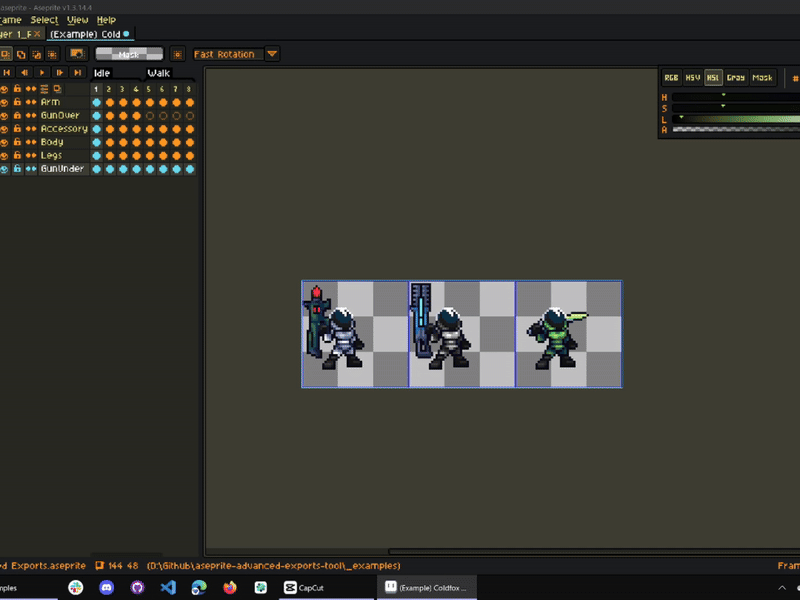
Task: Toggle continuous mode on the Body layer
Action: [x=31, y=143]
